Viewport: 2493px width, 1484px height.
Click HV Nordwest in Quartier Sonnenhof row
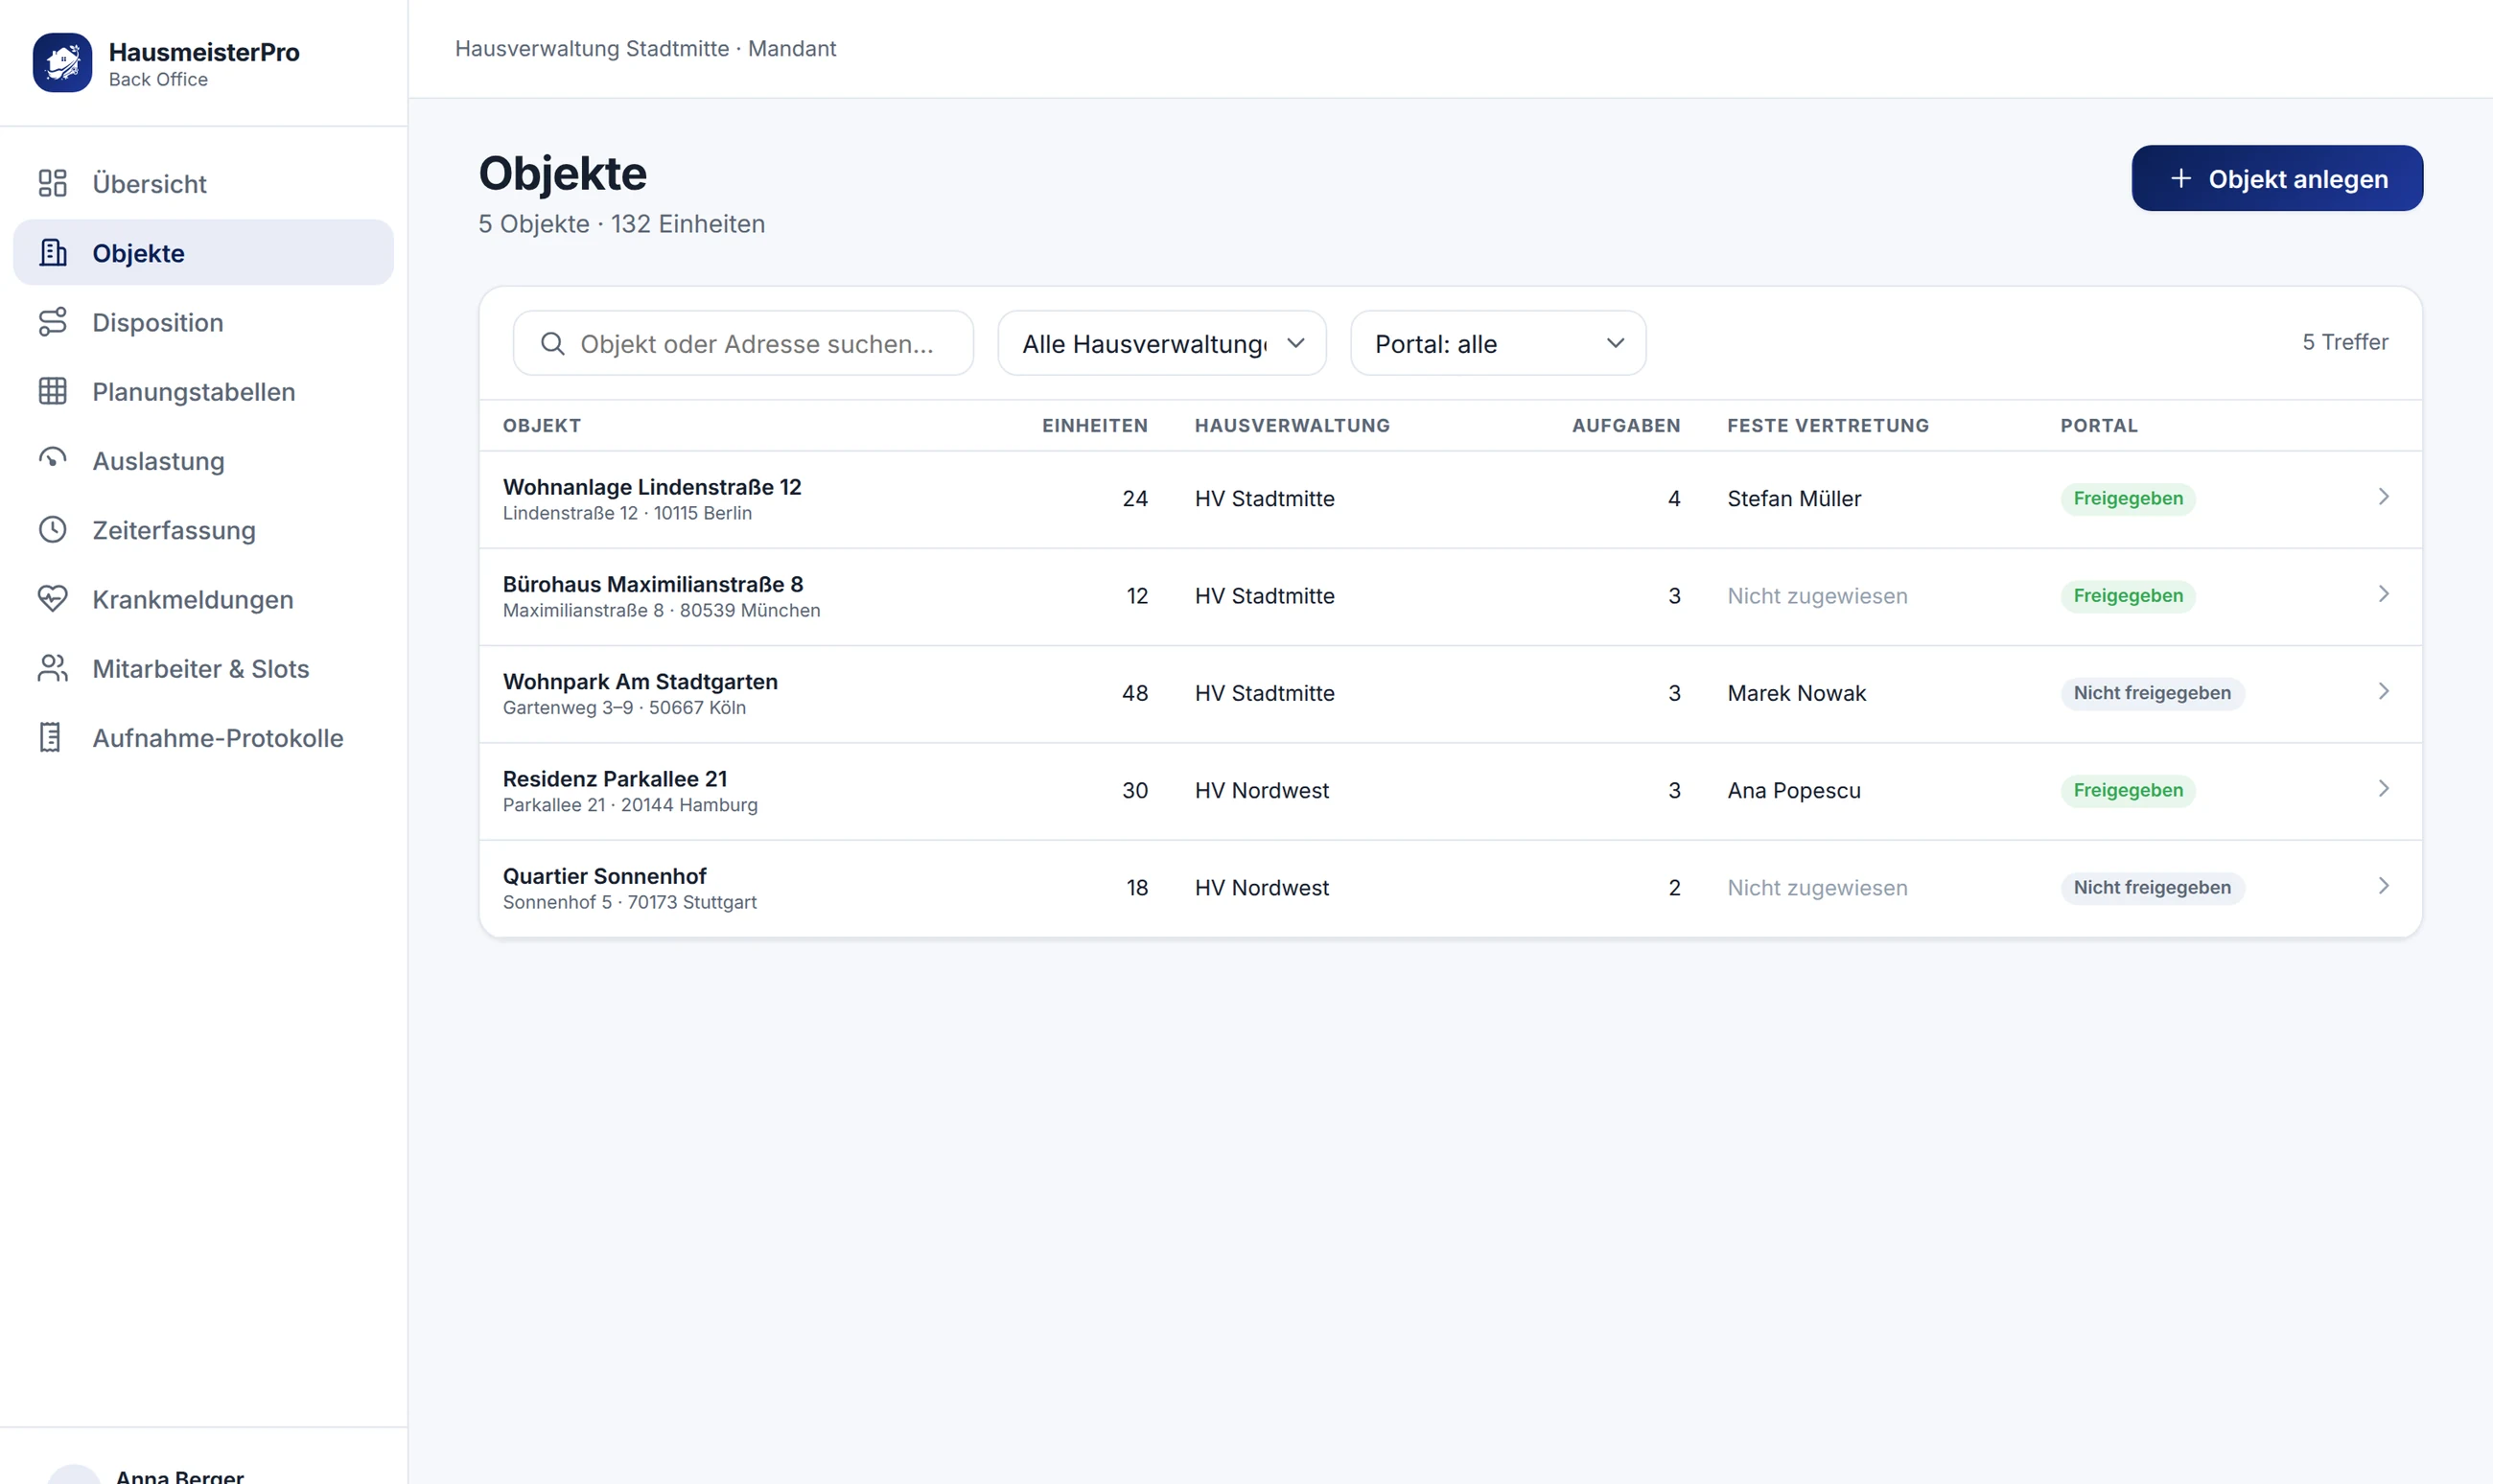(x=1261, y=887)
